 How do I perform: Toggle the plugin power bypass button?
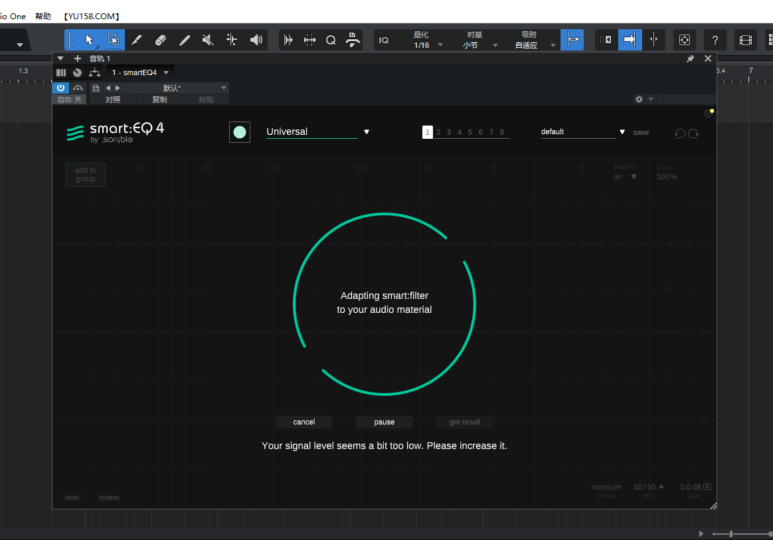pyautogui.click(x=61, y=88)
